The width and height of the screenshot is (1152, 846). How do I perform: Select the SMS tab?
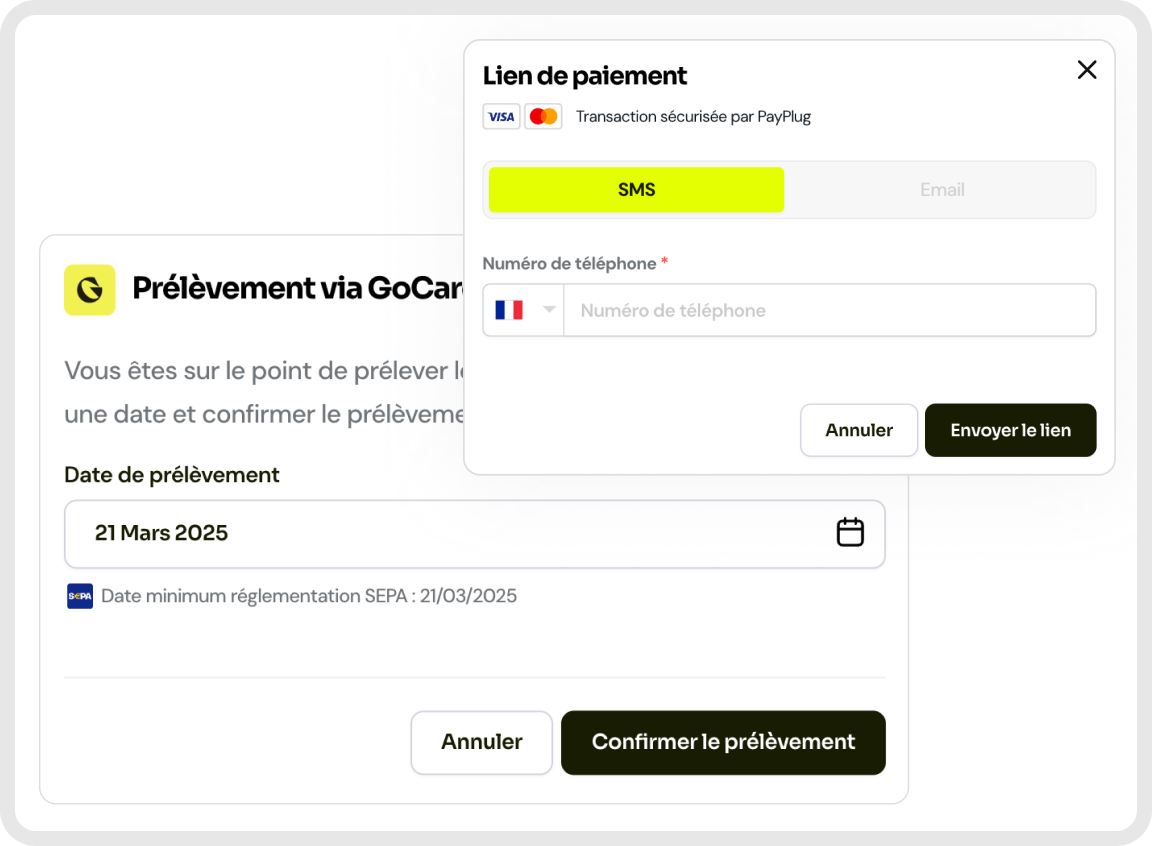coord(636,189)
